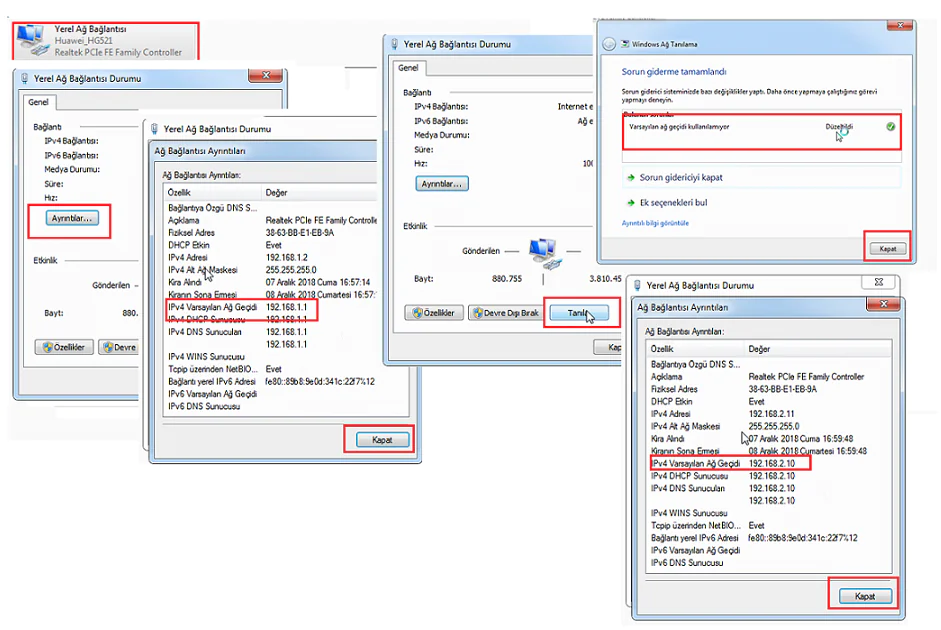The height and width of the screenshot is (630, 941).
Task: Click the back navigation arrow in Windows Ağ Tanılama
Action: click(608, 44)
